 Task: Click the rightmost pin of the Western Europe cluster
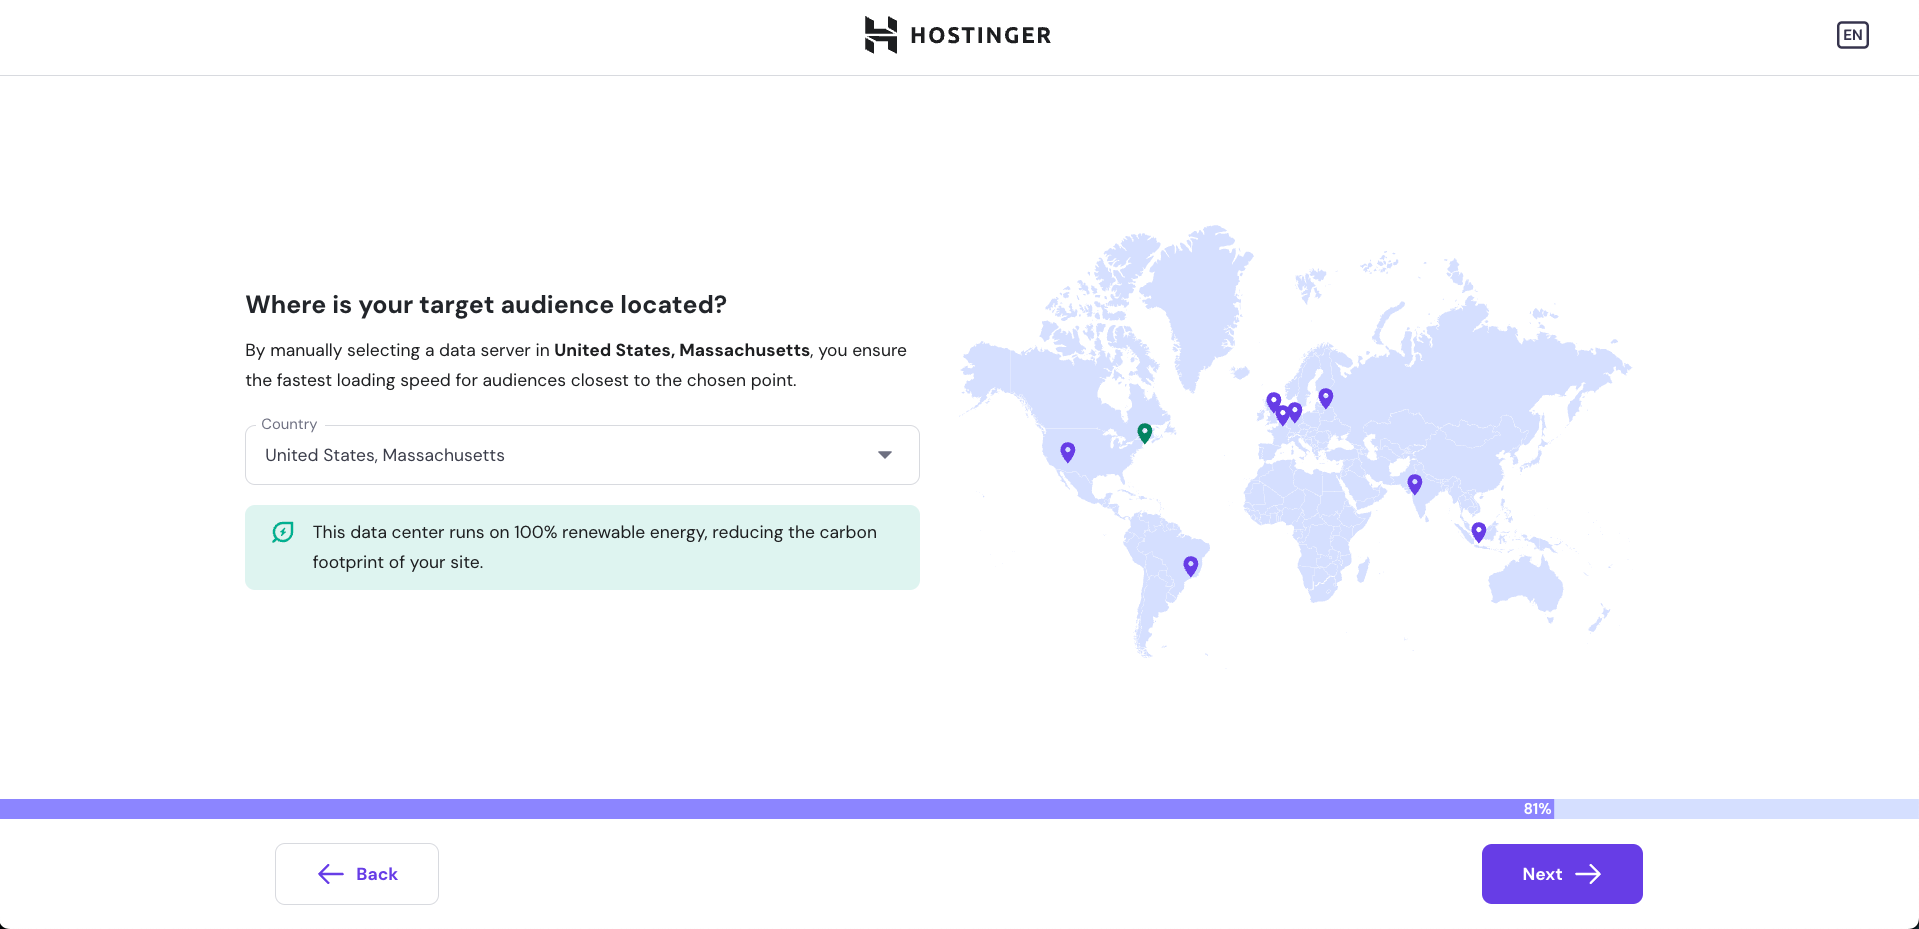point(1295,410)
